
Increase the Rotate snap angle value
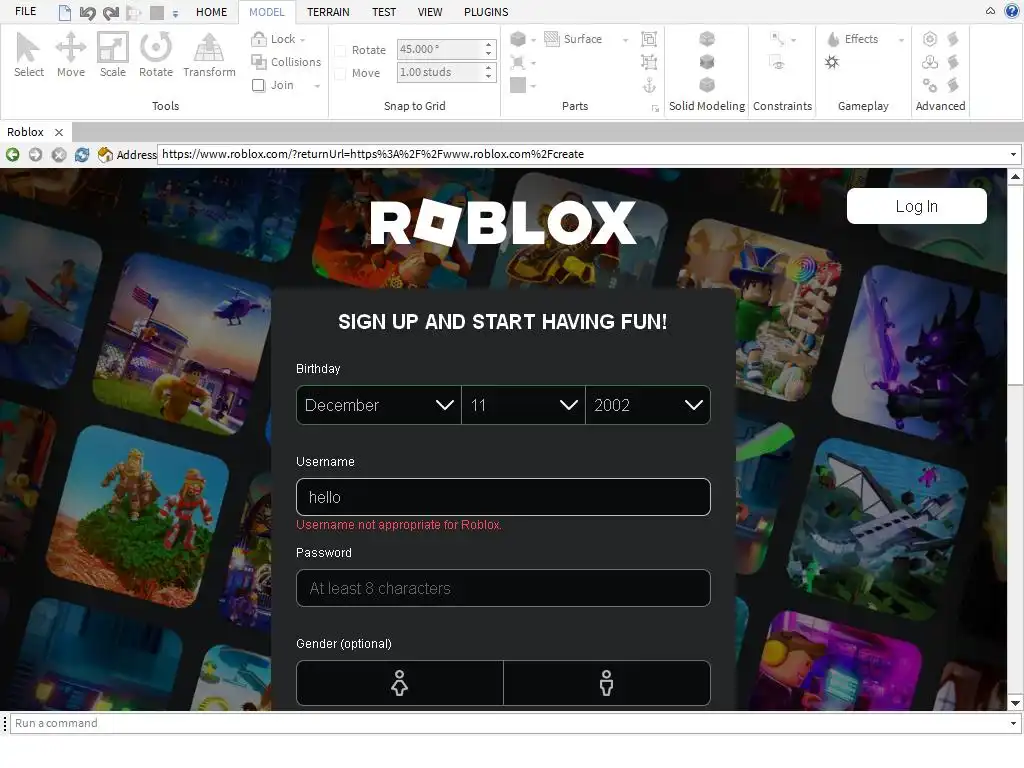(x=488, y=45)
